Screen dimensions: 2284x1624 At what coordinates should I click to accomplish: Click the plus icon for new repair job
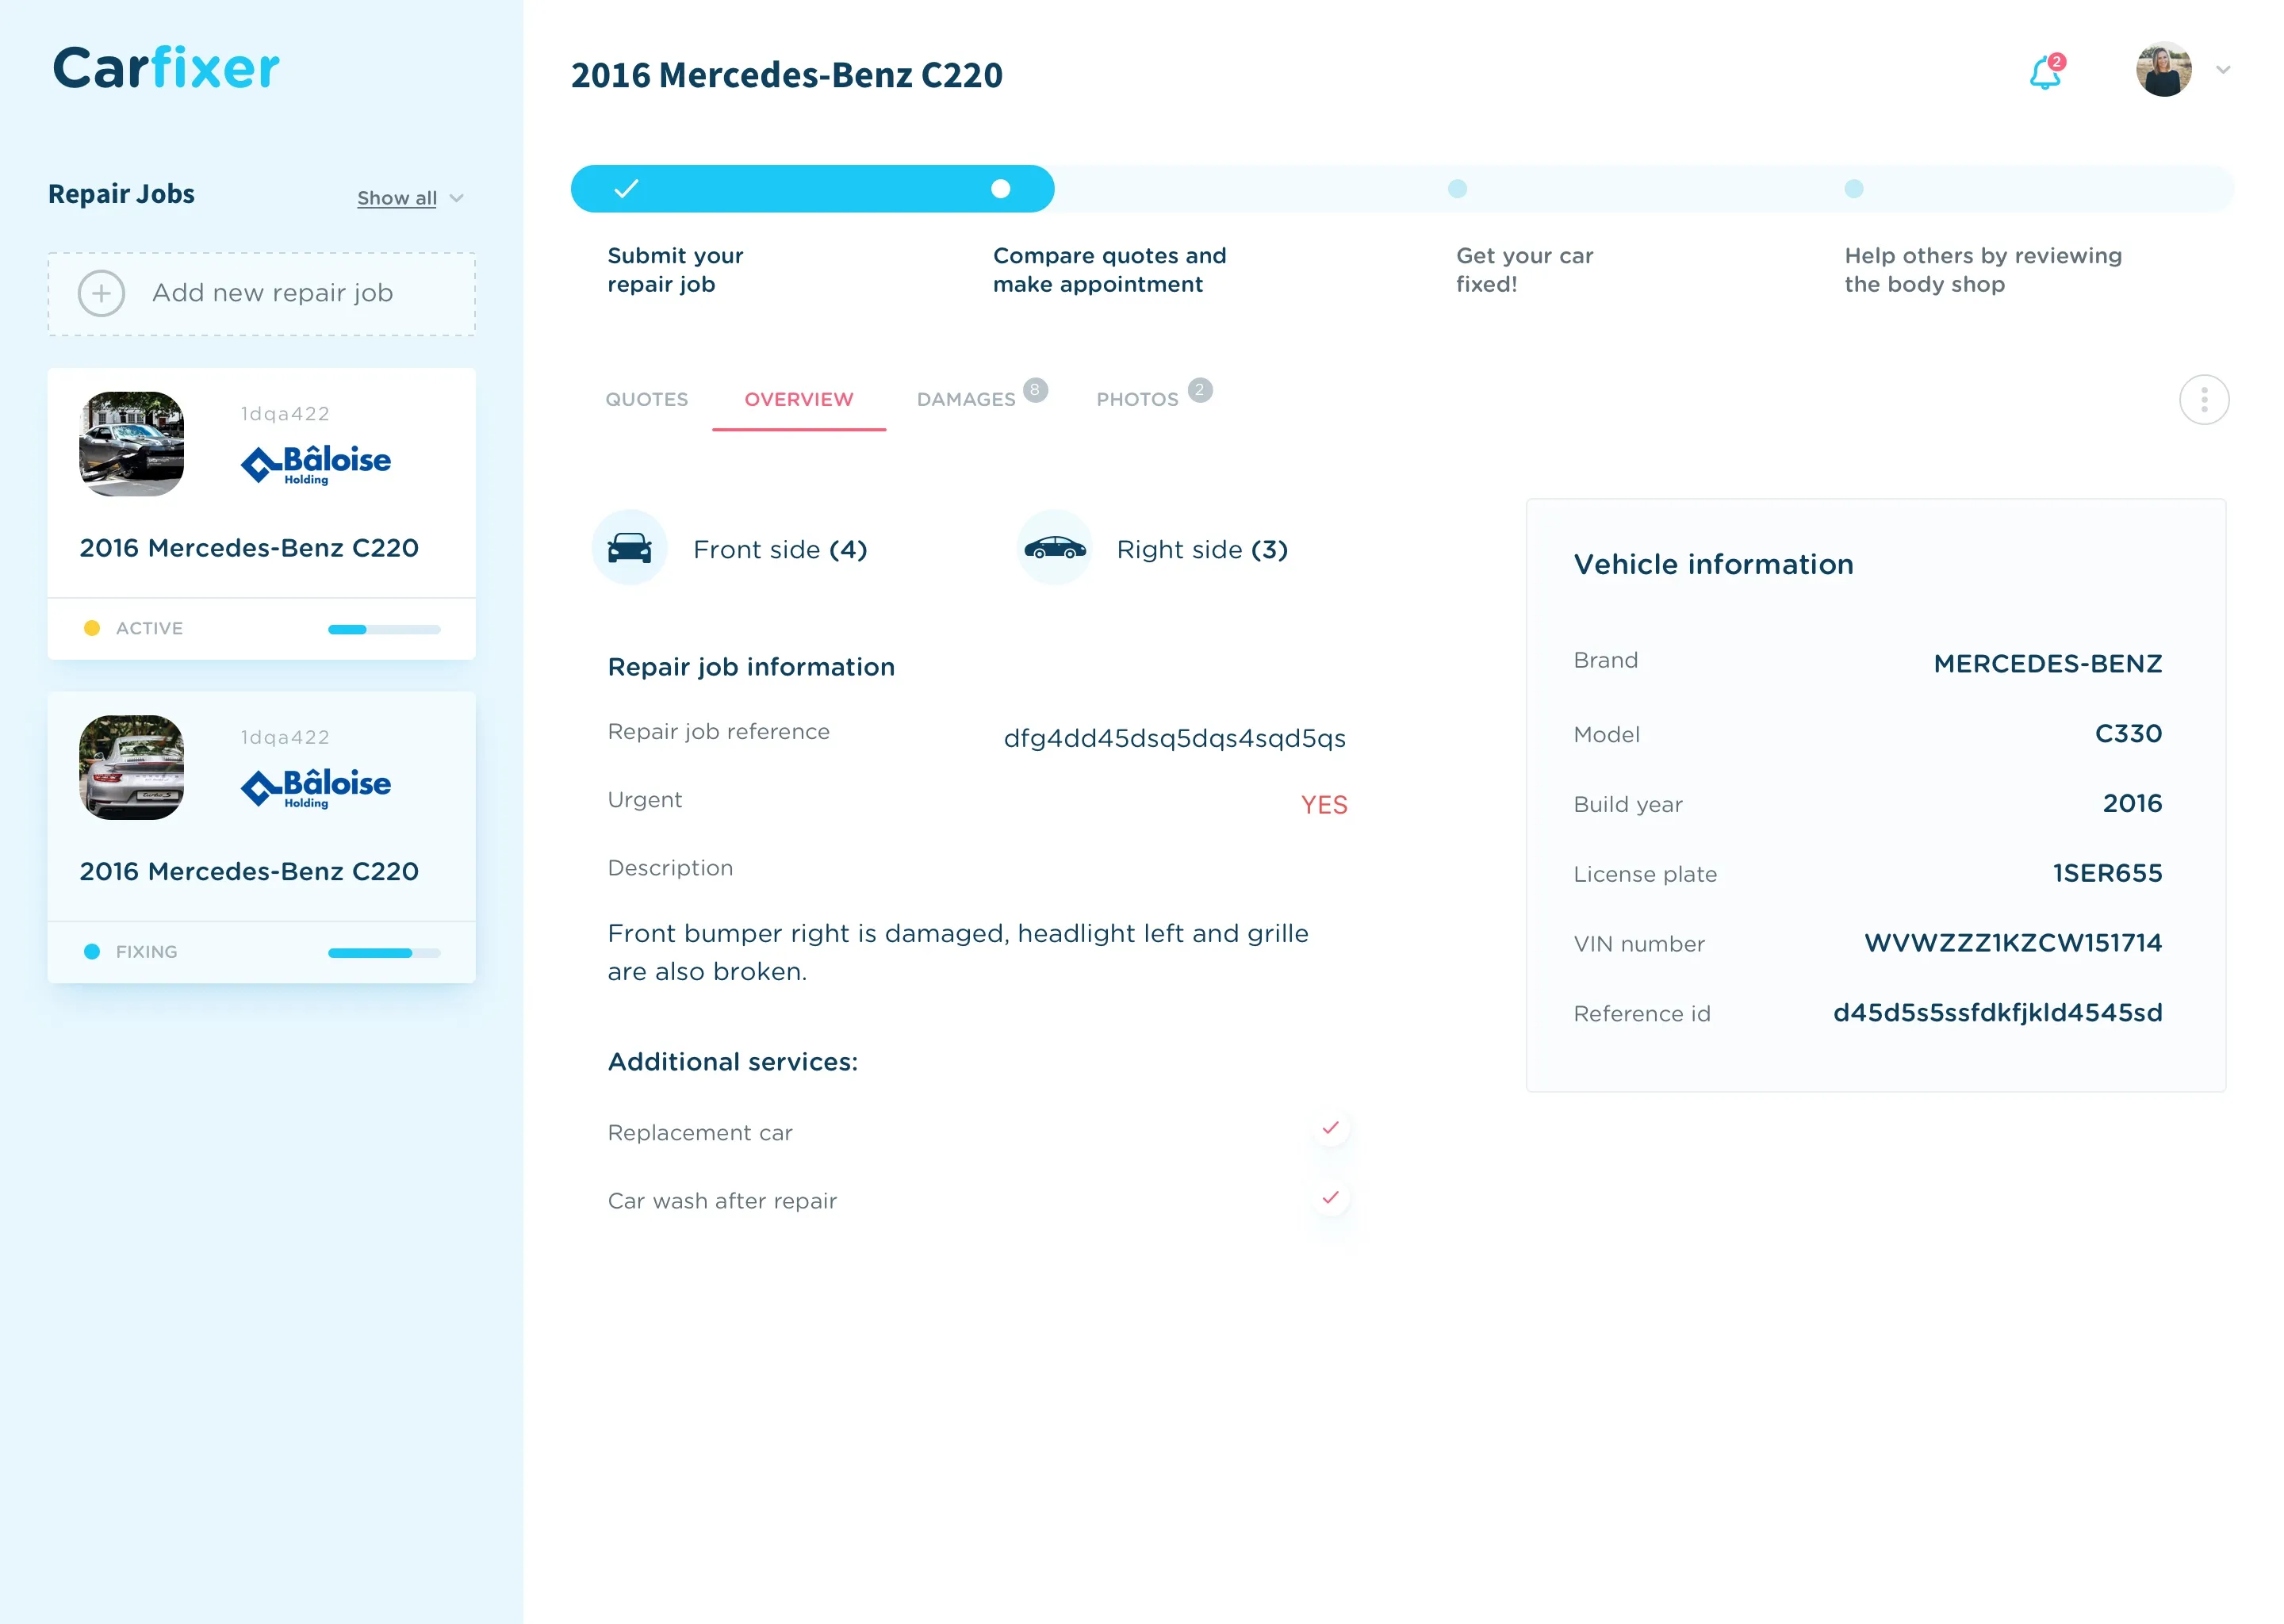pyautogui.click(x=101, y=293)
